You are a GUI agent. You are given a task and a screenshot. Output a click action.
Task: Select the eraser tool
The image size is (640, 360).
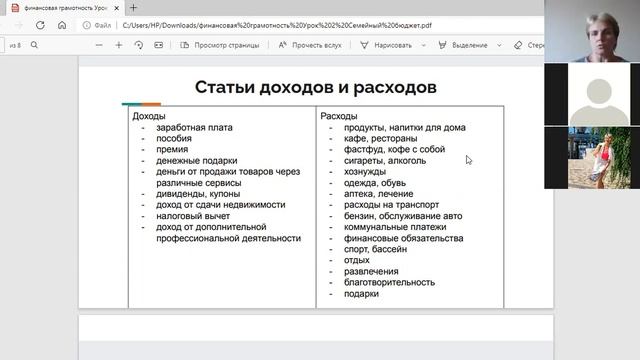tap(529, 45)
